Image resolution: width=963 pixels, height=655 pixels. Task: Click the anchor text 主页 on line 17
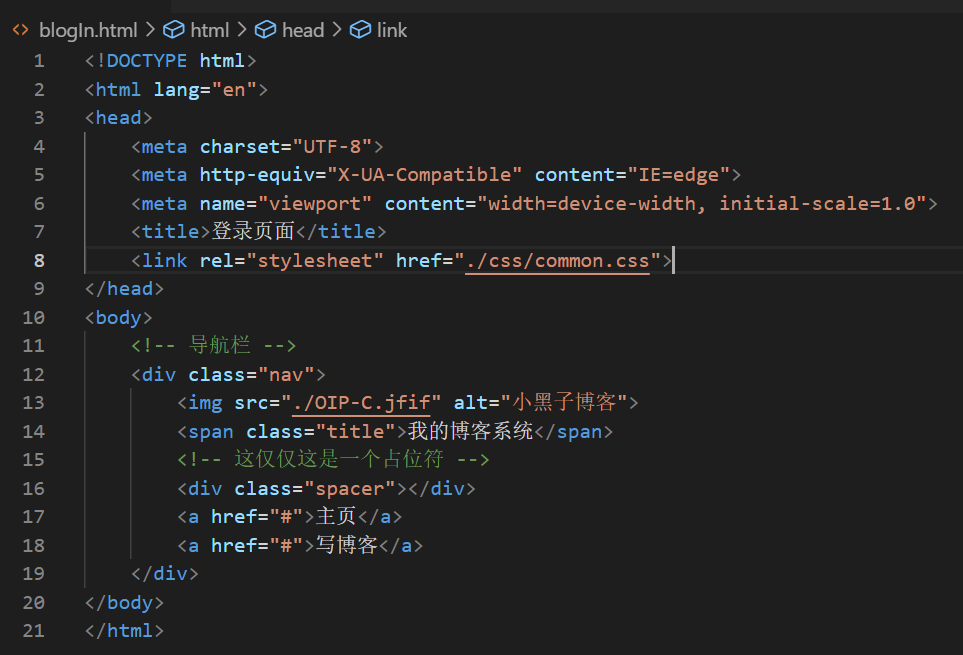point(336,516)
